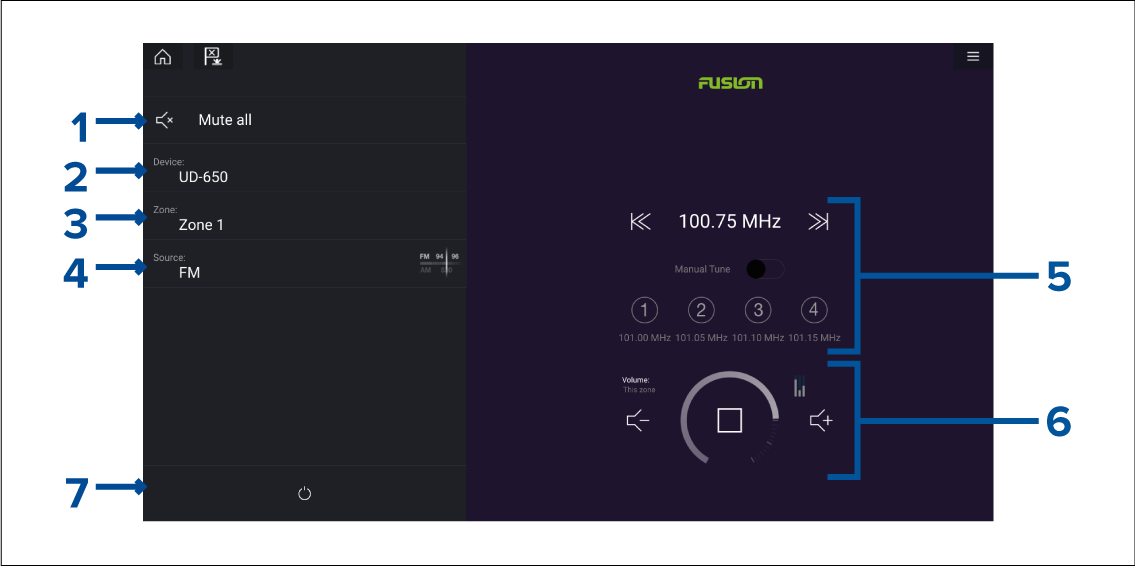Increase volume with the speaker plus icon

pyautogui.click(x=821, y=421)
